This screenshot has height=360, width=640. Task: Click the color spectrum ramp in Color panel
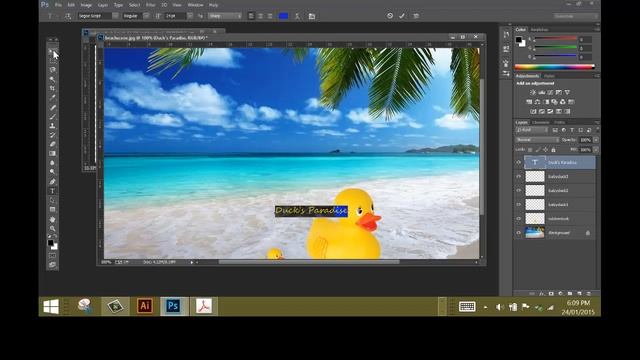tap(555, 67)
